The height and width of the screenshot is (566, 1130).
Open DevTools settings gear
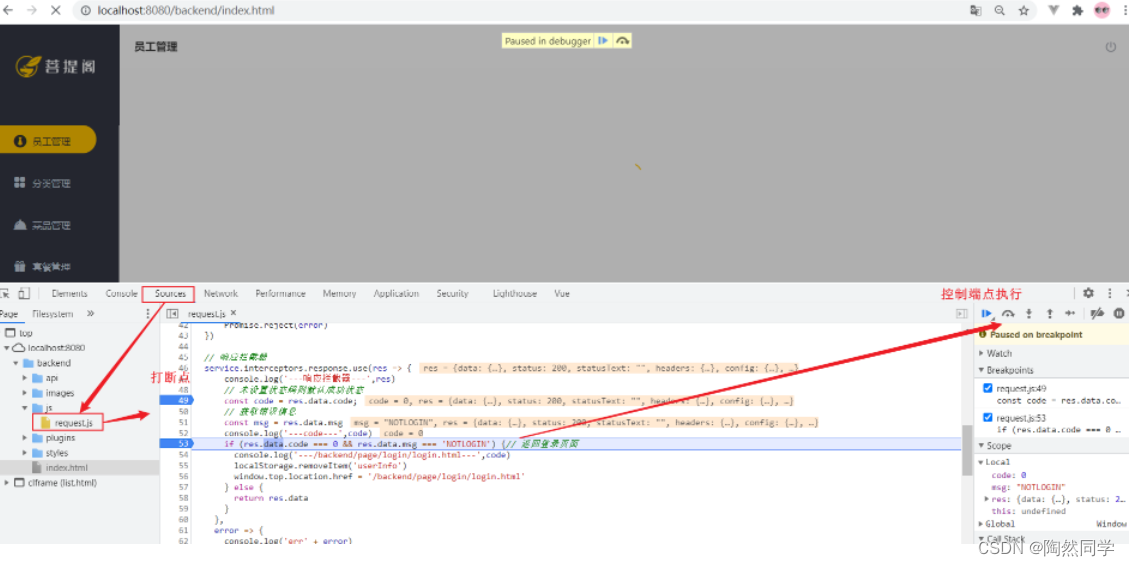[x=1088, y=293]
